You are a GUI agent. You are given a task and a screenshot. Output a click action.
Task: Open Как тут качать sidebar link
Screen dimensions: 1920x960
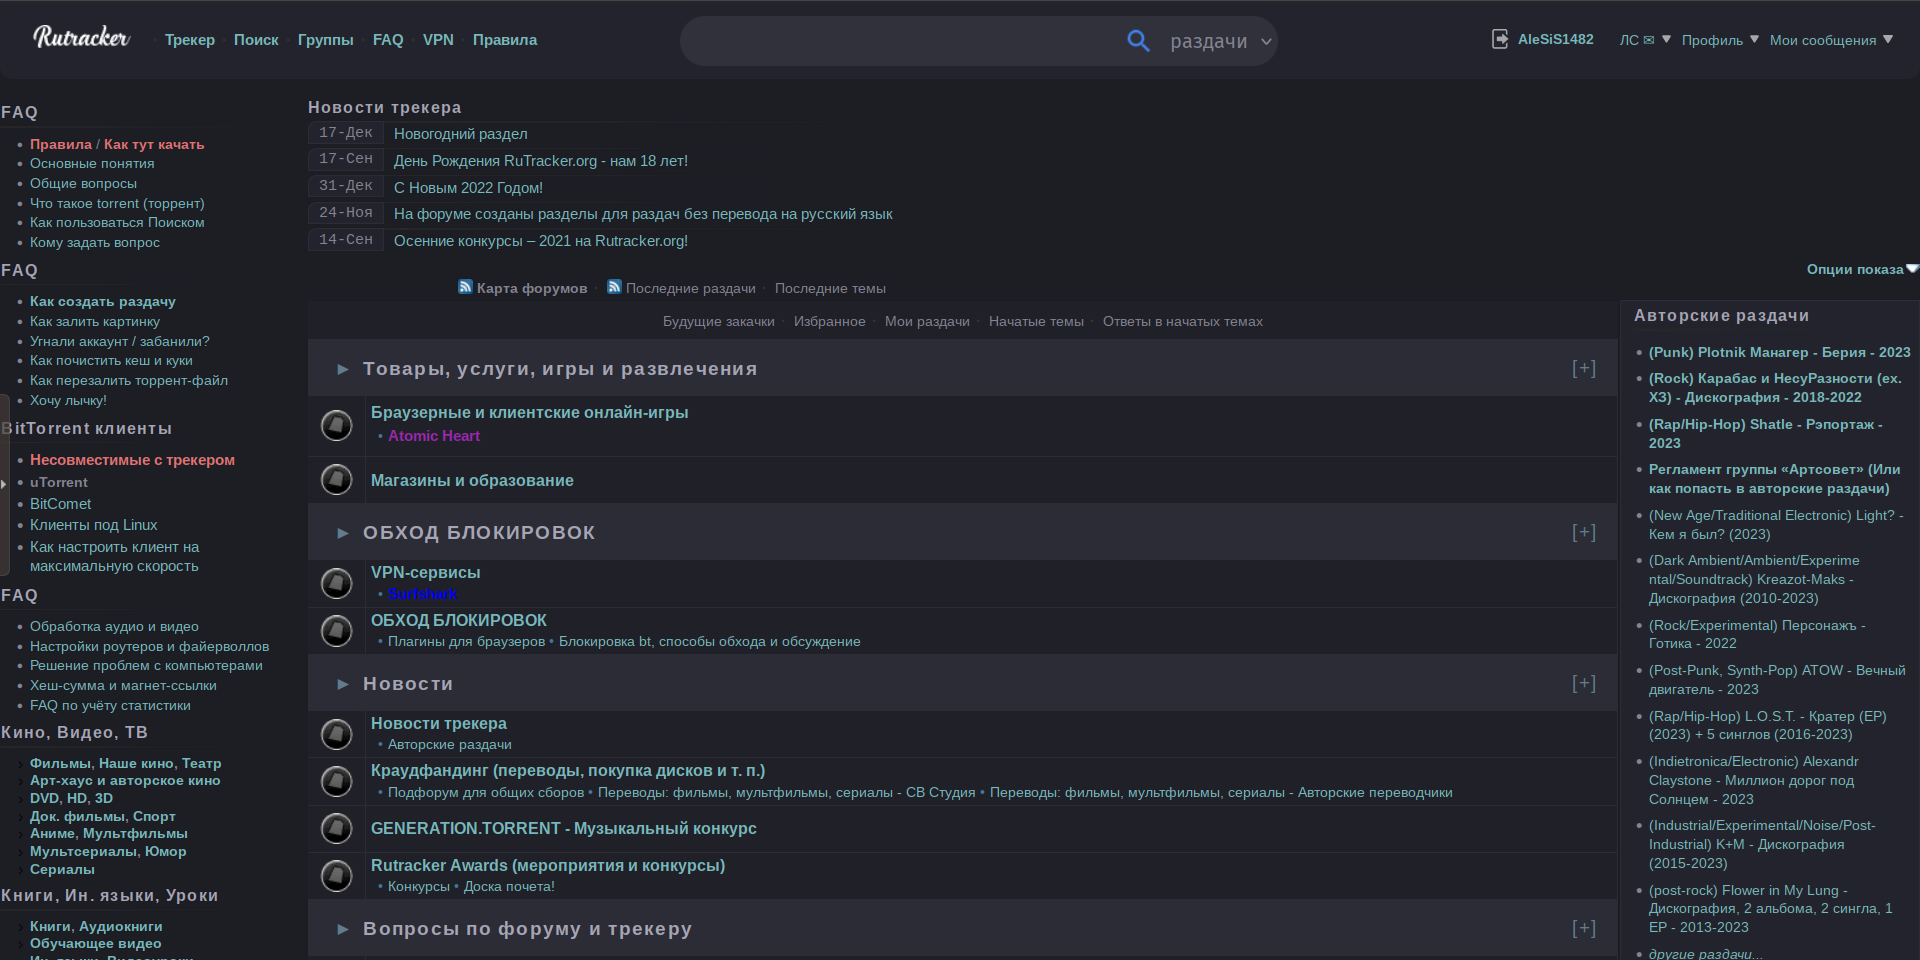[x=154, y=144]
